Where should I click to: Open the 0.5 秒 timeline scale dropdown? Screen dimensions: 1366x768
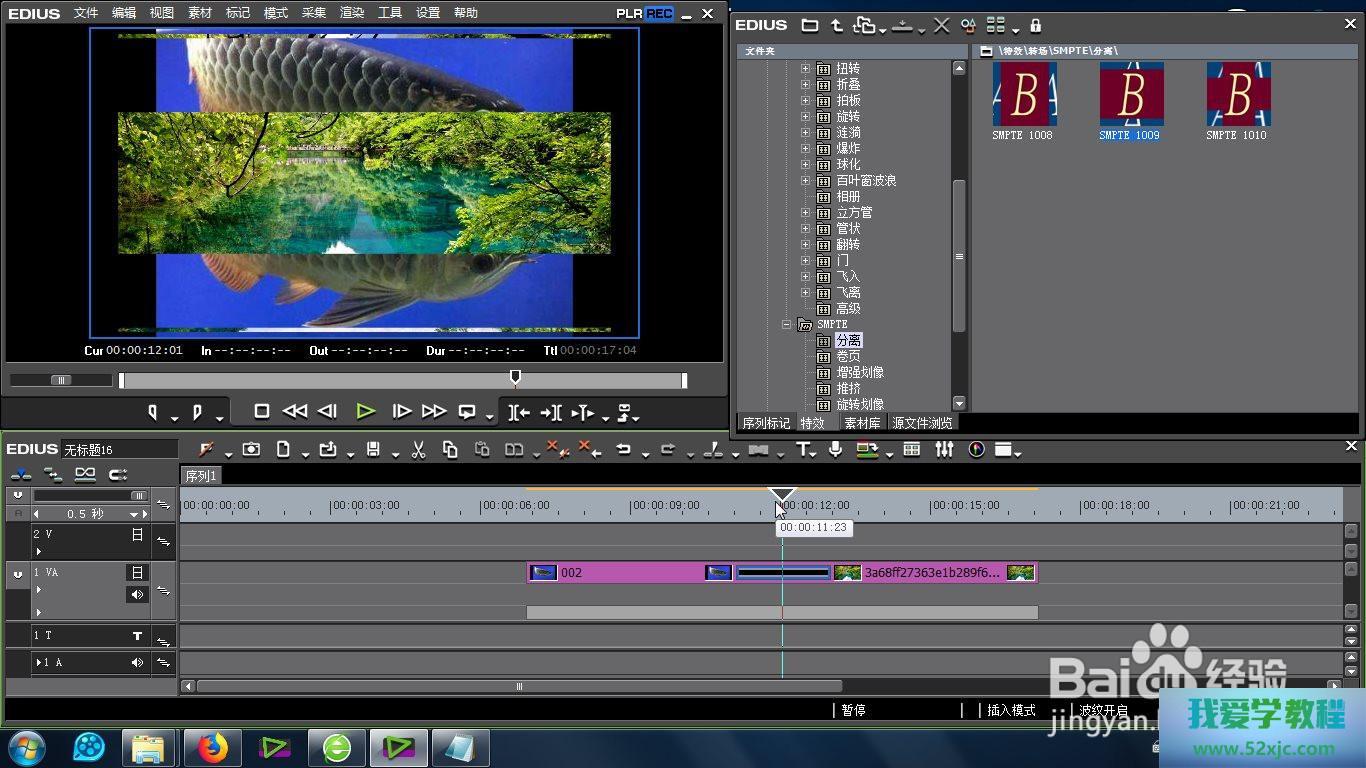[133, 514]
